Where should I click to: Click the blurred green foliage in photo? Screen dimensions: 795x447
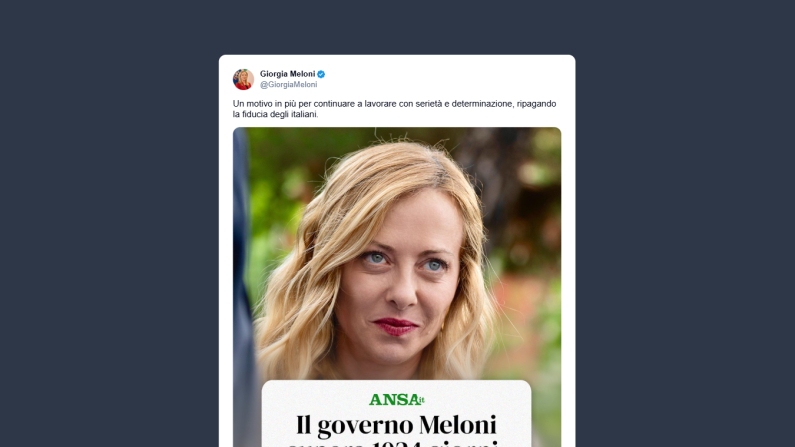(x=276, y=182)
